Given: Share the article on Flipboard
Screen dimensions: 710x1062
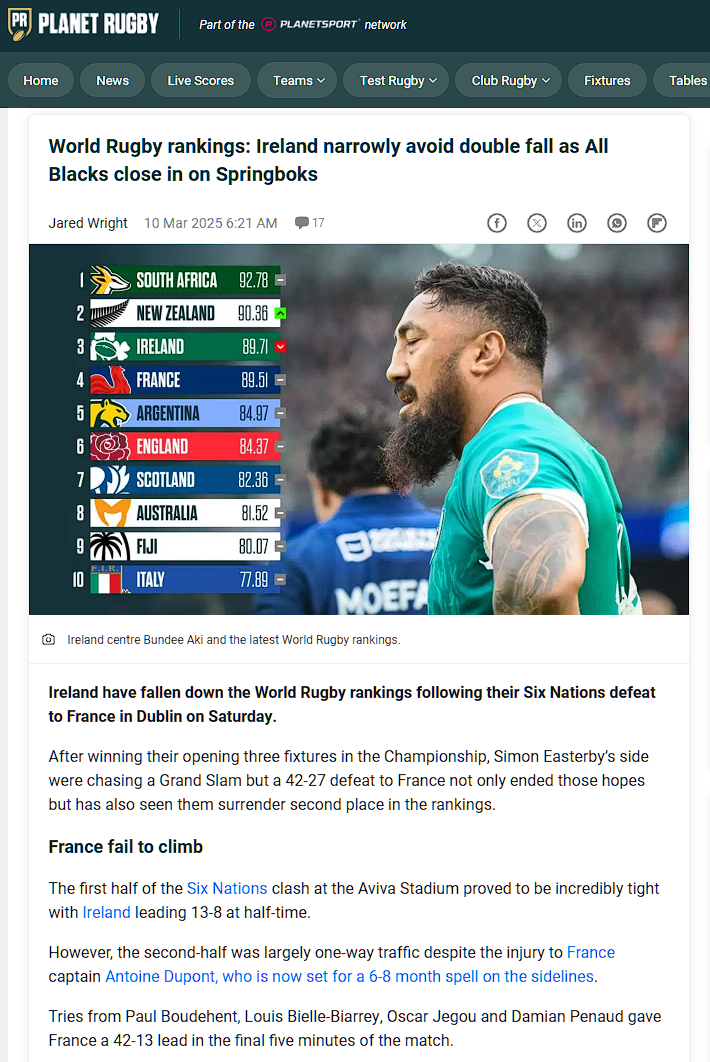Looking at the screenshot, I should (657, 223).
